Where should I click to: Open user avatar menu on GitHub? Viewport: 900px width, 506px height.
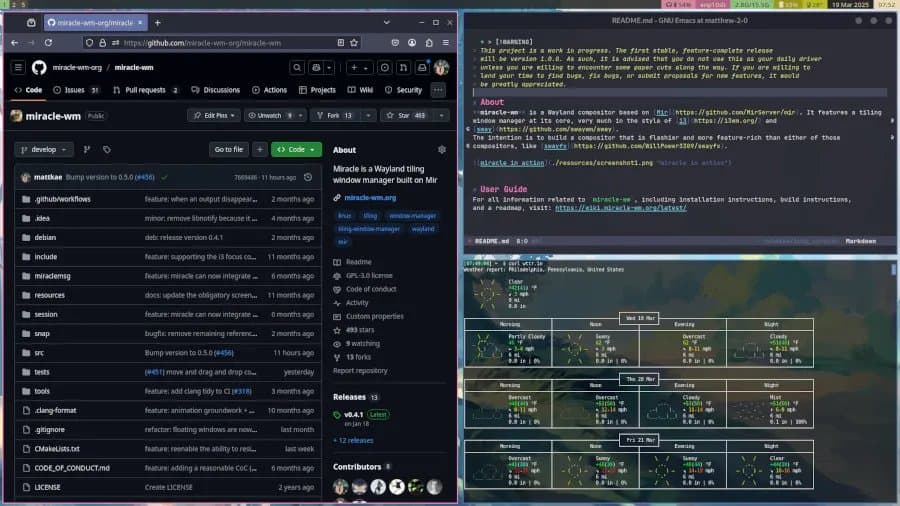coord(441,68)
